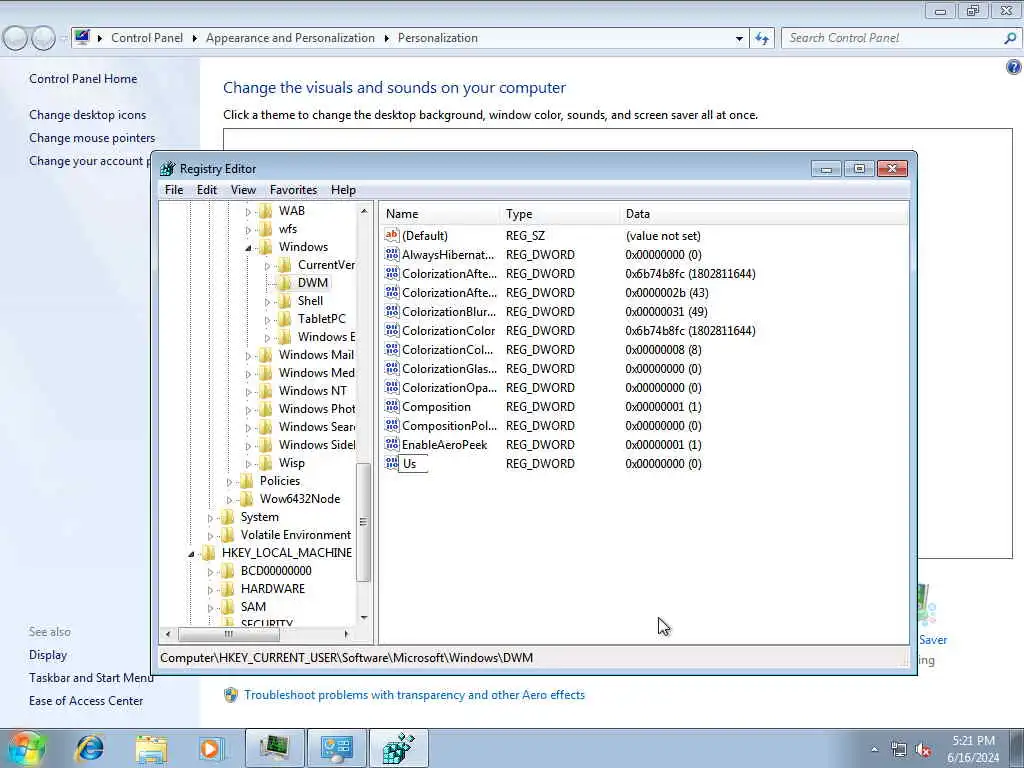The width and height of the screenshot is (1024, 768).
Task: Click the EnableAeroPeek DWORD icon
Action: (x=392, y=443)
